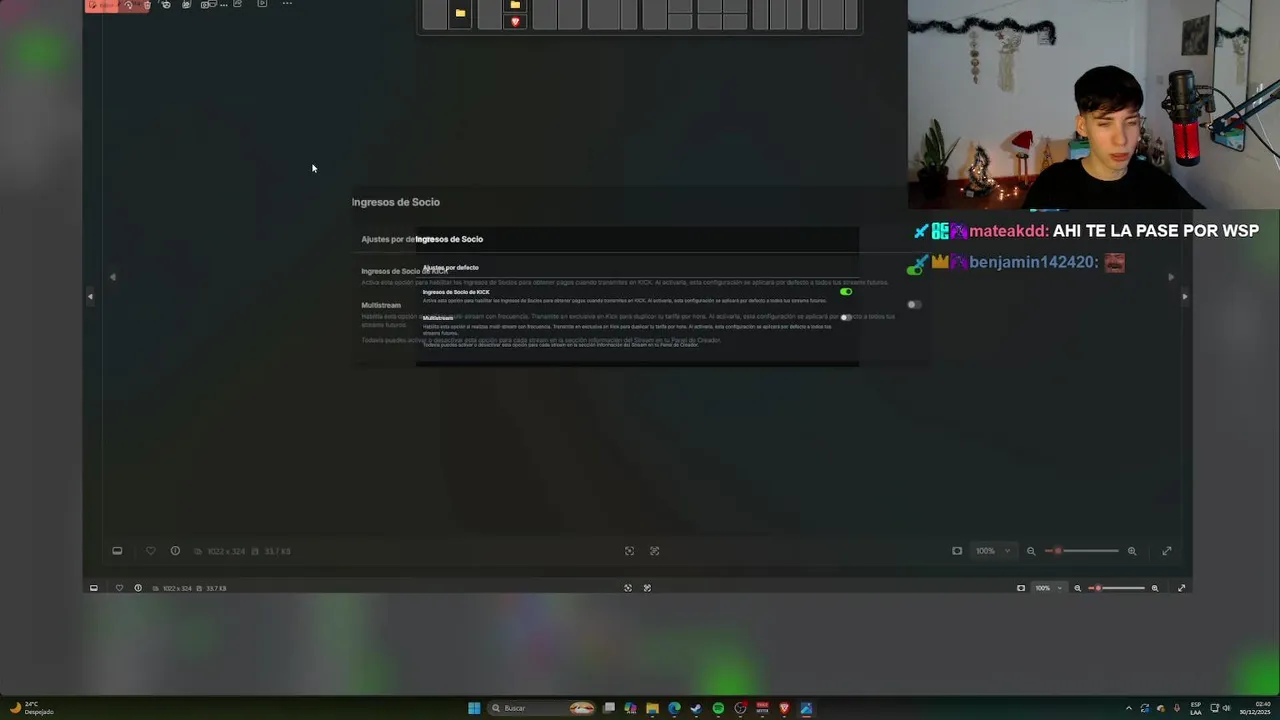Image resolution: width=1280 pixels, height=720 pixels.
Task: Open the Windows Start menu
Action: pyautogui.click(x=474, y=708)
